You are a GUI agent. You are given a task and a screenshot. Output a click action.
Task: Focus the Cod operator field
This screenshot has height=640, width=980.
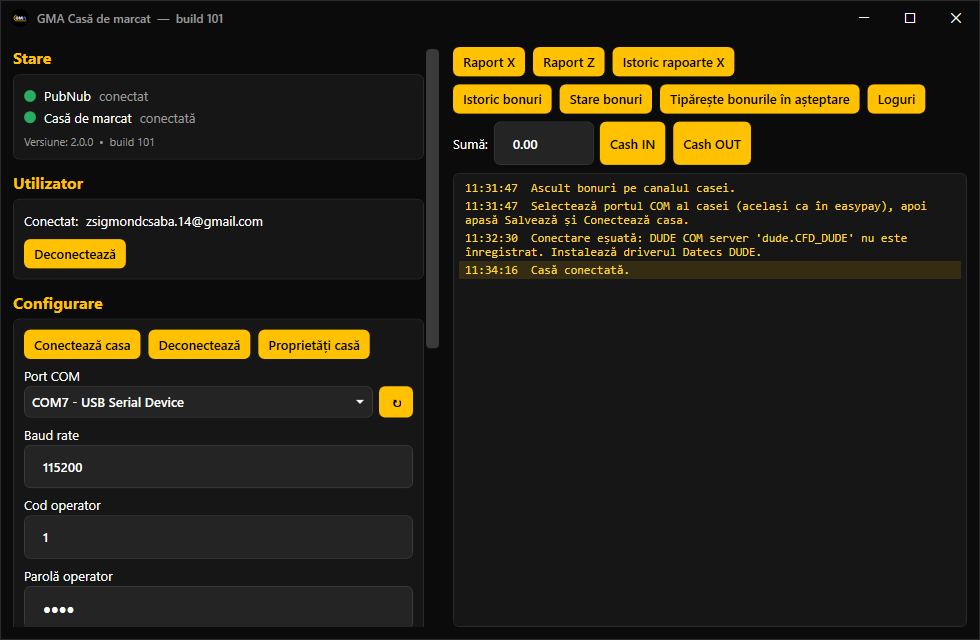[218, 537]
